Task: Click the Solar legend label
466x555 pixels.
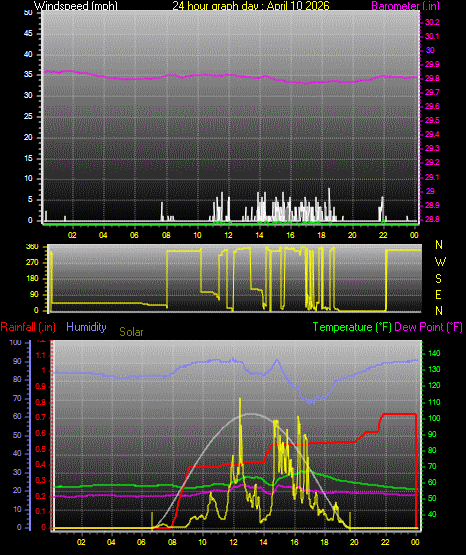Action: pyautogui.click(x=131, y=332)
